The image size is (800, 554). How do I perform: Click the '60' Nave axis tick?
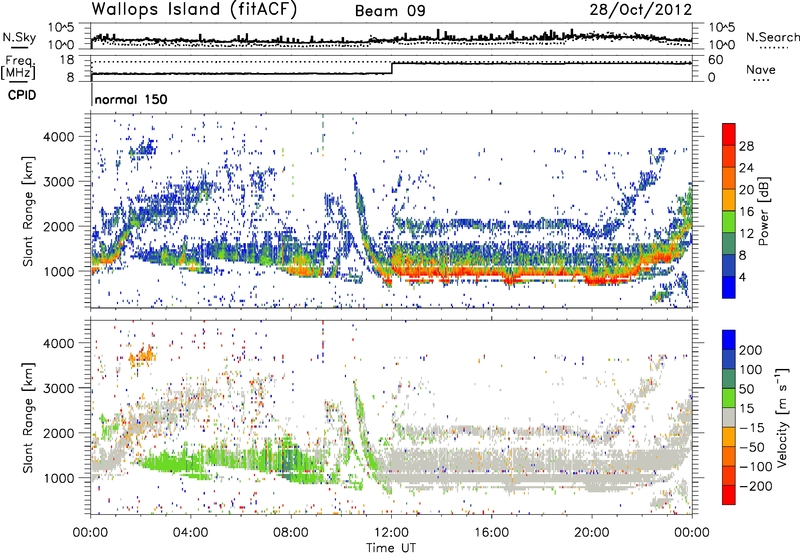(x=716, y=60)
